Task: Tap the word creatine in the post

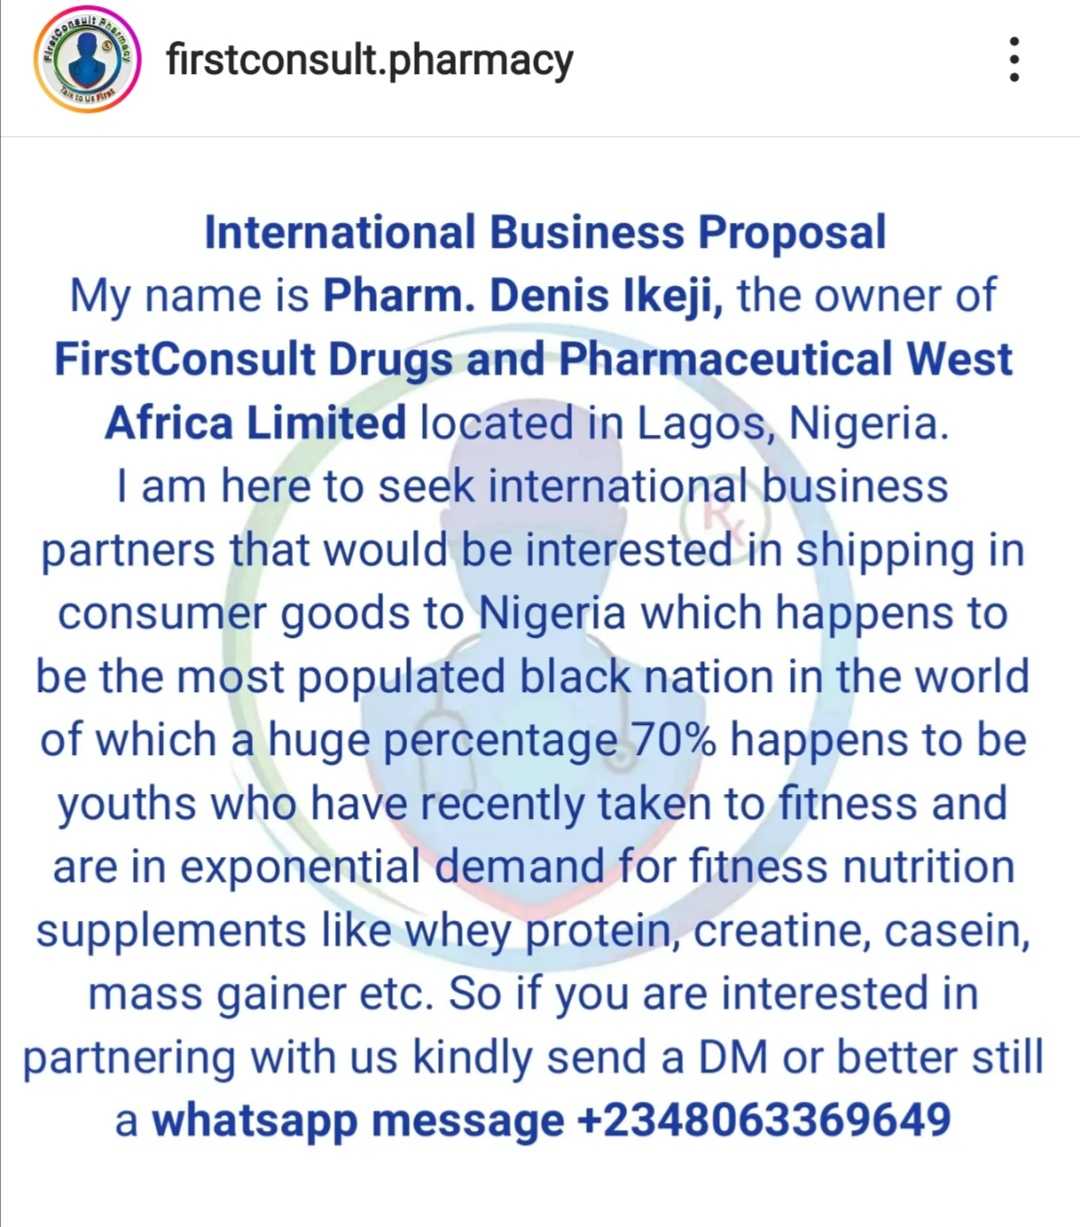Action: (782, 931)
